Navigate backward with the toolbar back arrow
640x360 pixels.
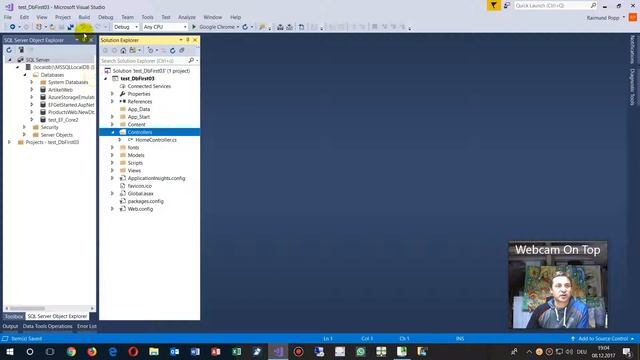[x=12, y=27]
